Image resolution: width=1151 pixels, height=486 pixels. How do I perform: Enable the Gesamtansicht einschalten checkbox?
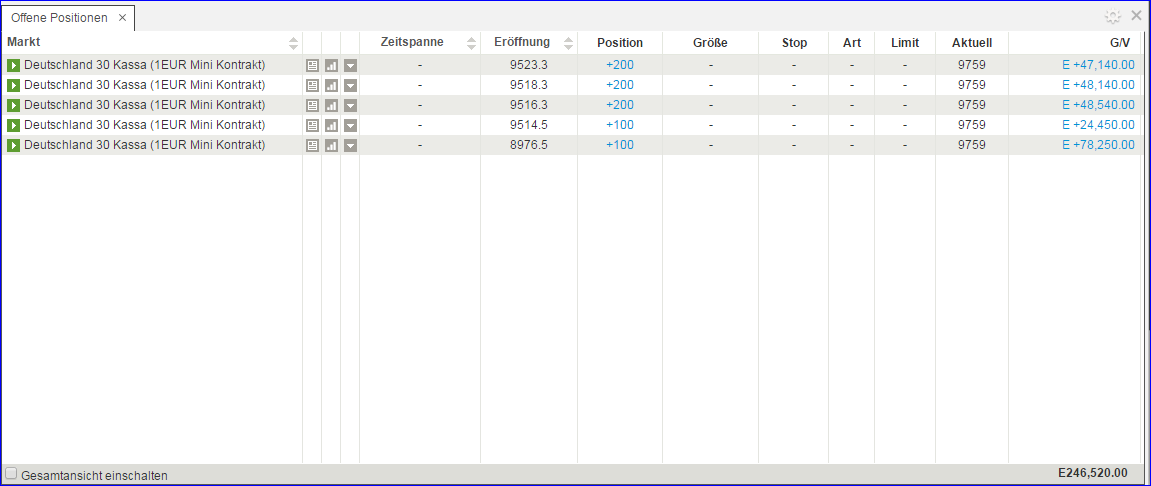(11, 474)
